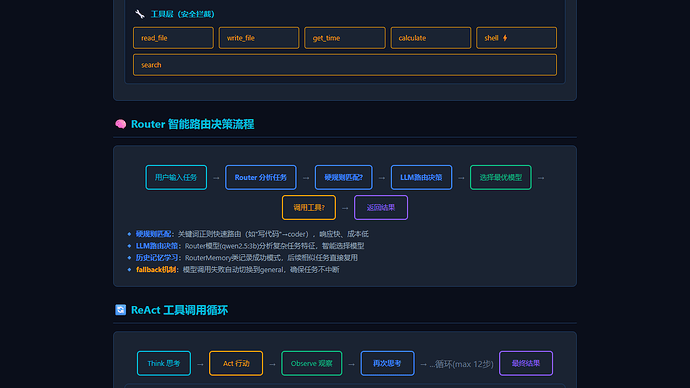Click the 返回结果 flow node

pos(381,207)
